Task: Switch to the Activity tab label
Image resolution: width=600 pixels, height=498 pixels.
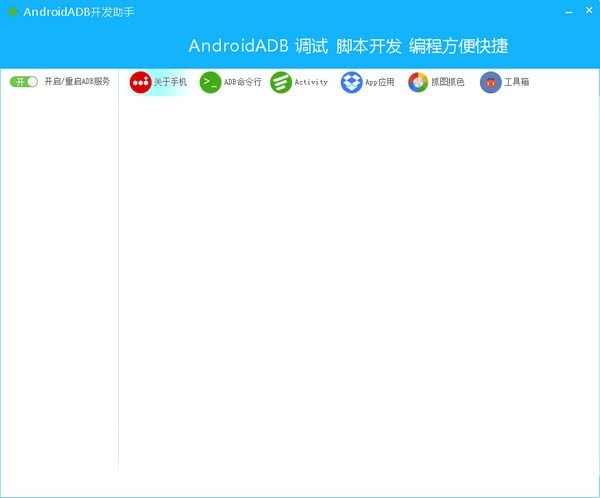Action: (311, 82)
